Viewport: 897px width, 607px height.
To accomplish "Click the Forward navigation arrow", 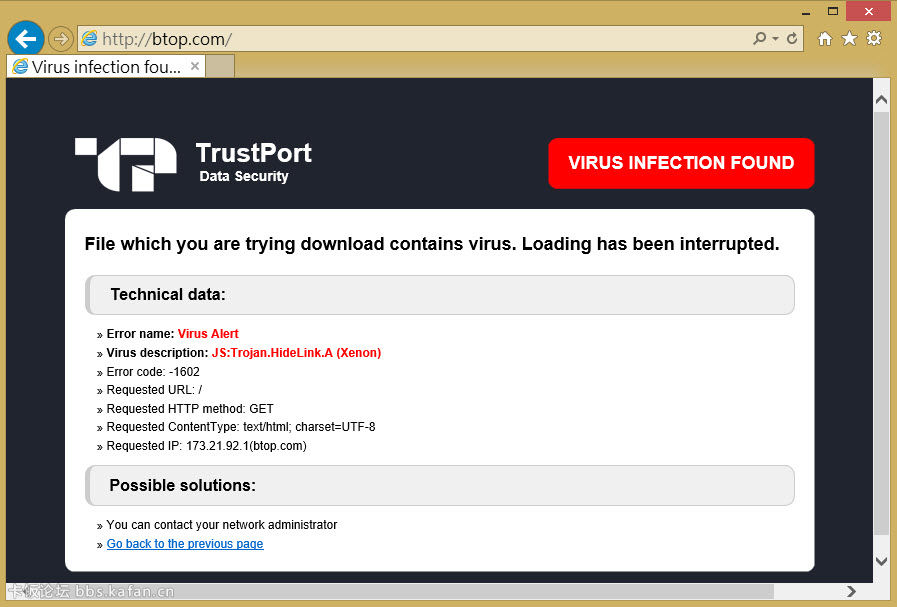I will click(61, 39).
